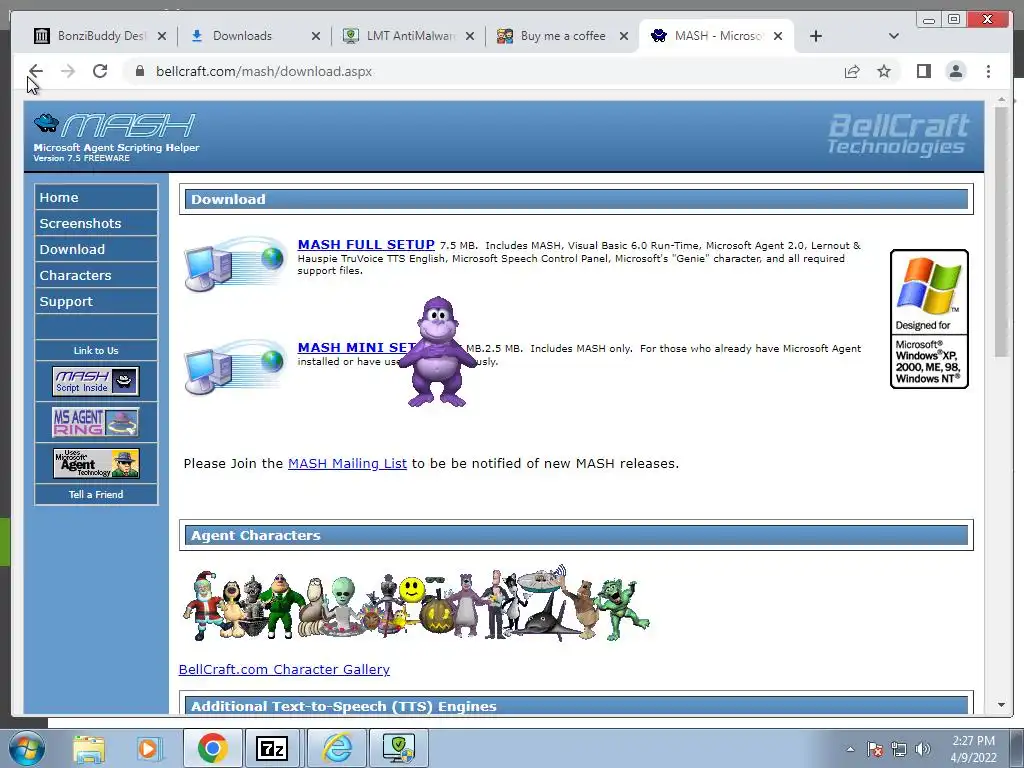
Task: Open 7-Zip from the taskbar
Action: [x=272, y=748]
